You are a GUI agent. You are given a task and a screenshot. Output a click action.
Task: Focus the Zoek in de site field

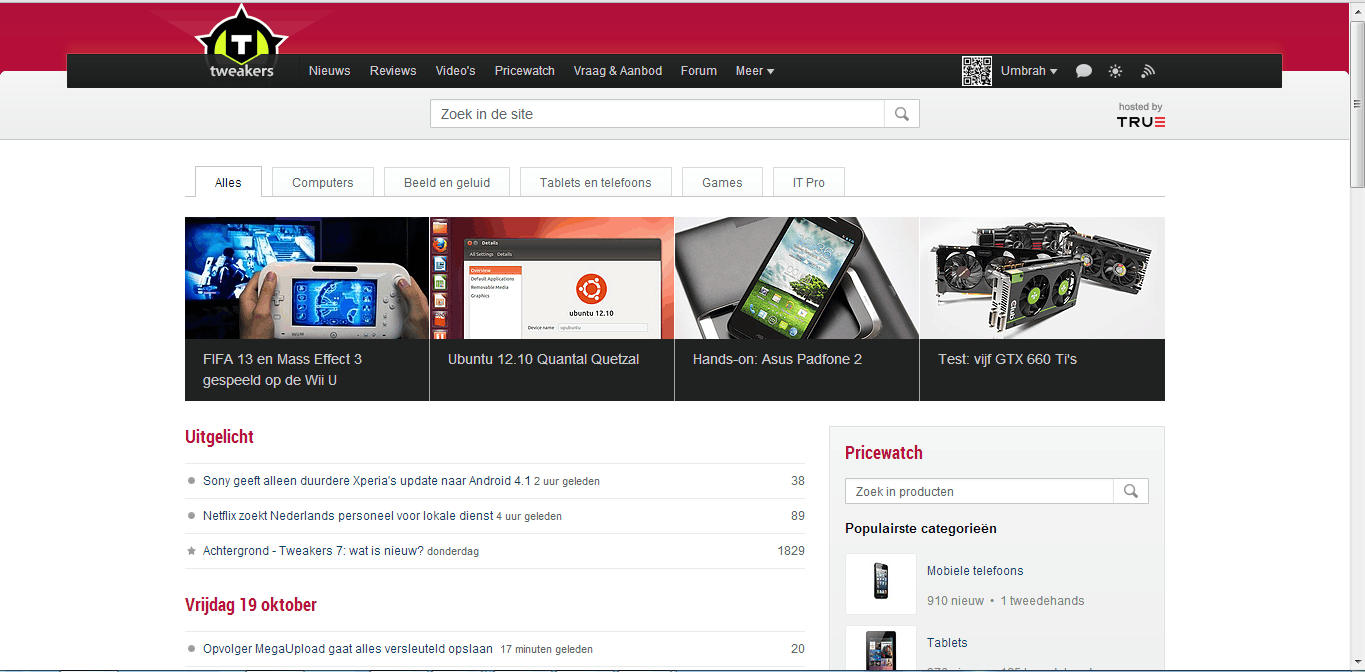[x=657, y=114]
